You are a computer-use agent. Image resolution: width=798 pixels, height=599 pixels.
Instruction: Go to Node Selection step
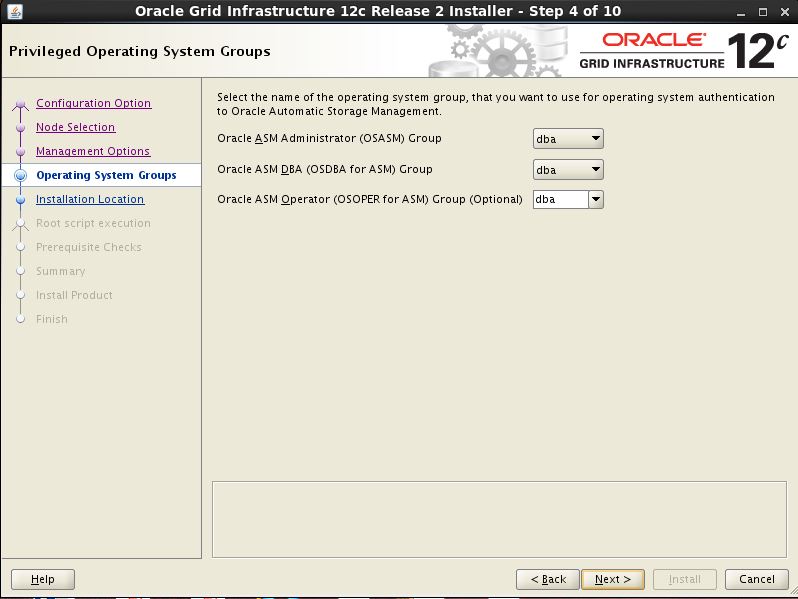75,127
